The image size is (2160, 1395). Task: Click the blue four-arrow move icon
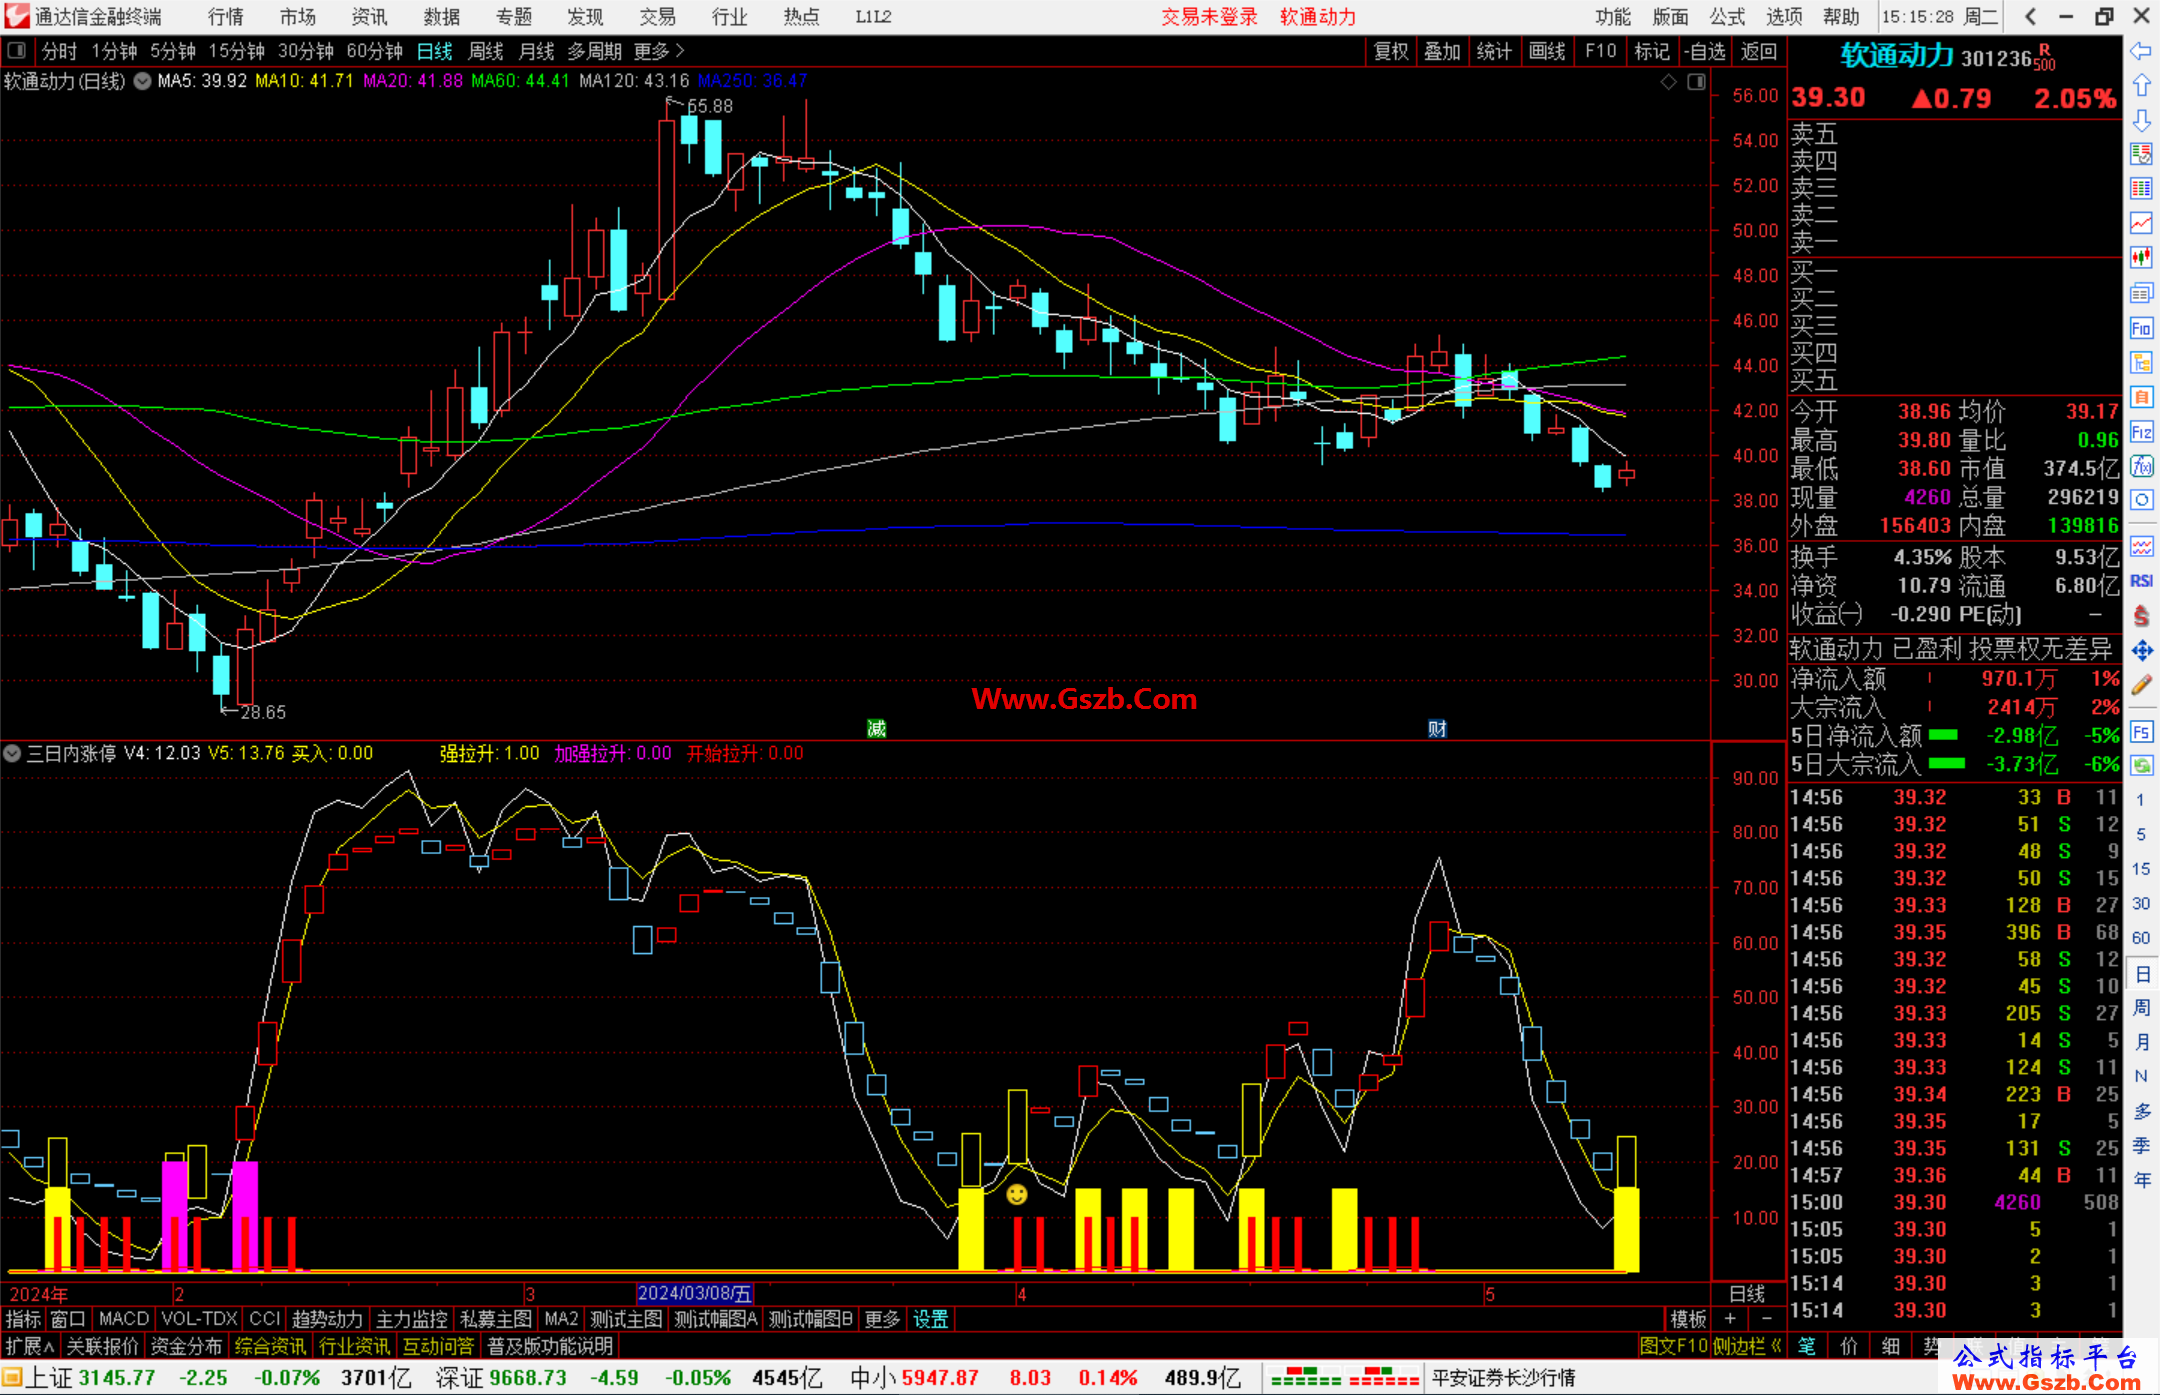pos(2141,650)
